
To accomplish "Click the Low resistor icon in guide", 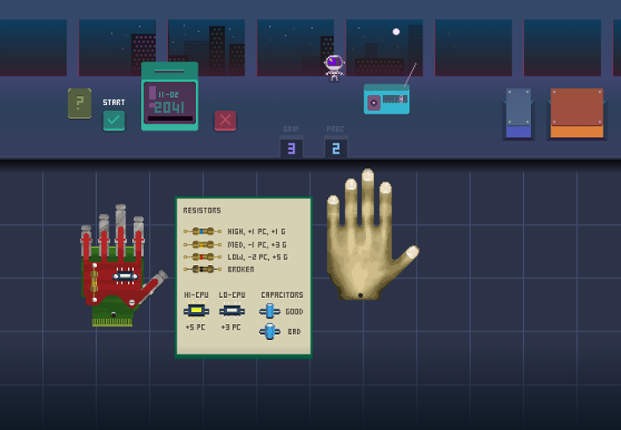I will coord(202,257).
